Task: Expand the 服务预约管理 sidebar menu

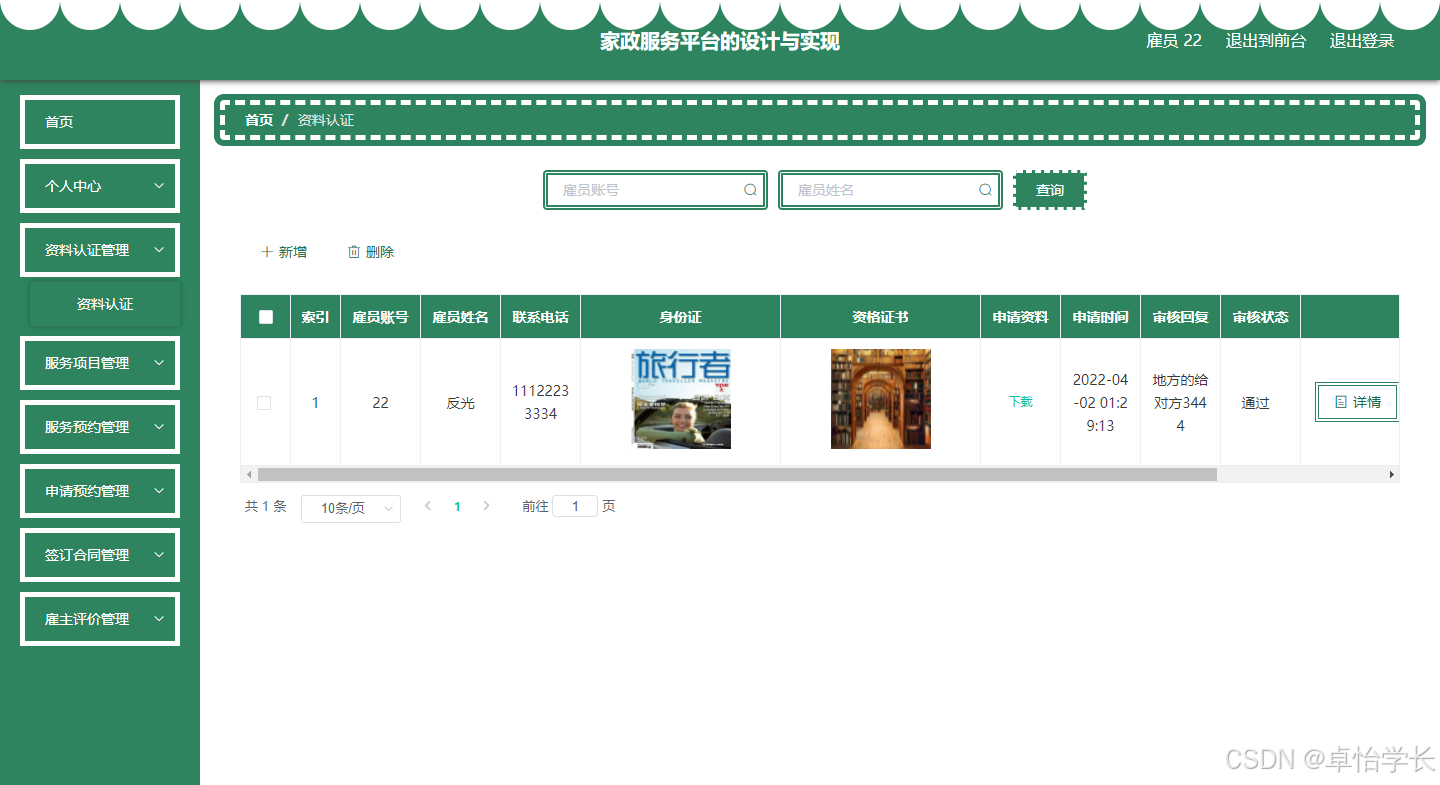Action: (100, 427)
